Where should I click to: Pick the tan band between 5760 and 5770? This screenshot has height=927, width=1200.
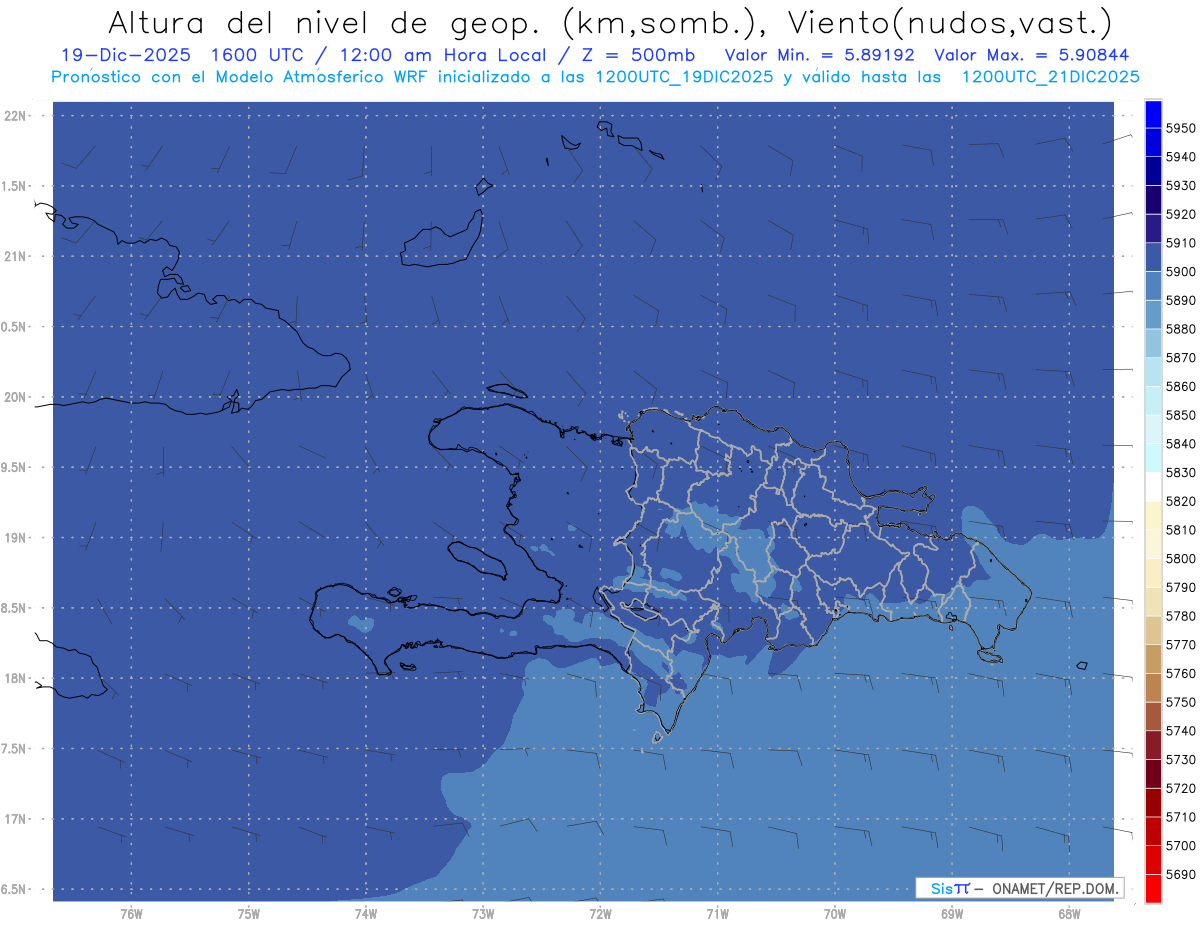1153,659
